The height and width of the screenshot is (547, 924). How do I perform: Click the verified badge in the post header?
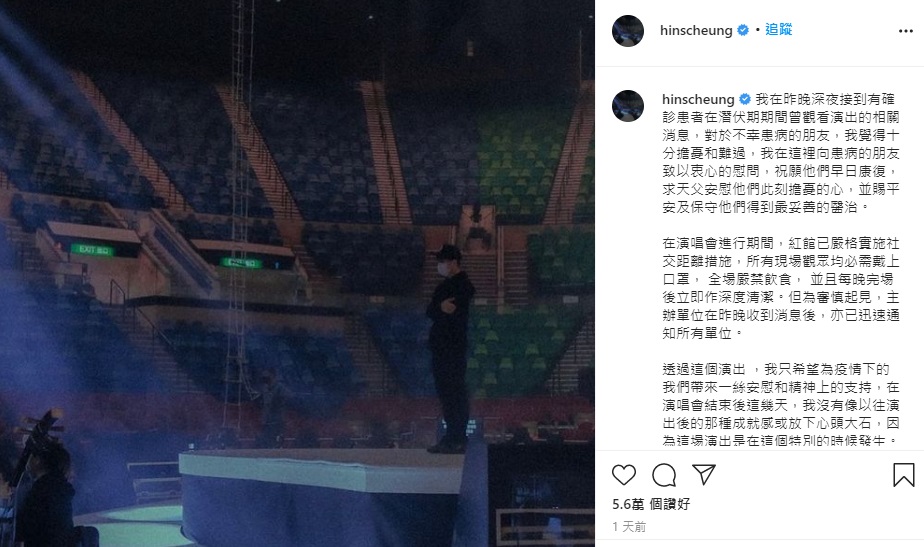click(743, 30)
